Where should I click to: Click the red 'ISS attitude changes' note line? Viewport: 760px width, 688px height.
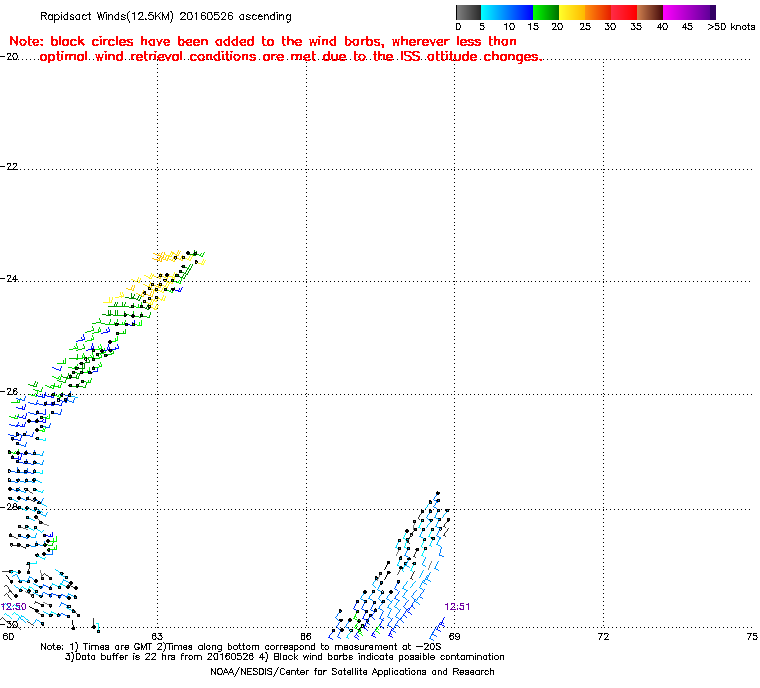coord(290,57)
